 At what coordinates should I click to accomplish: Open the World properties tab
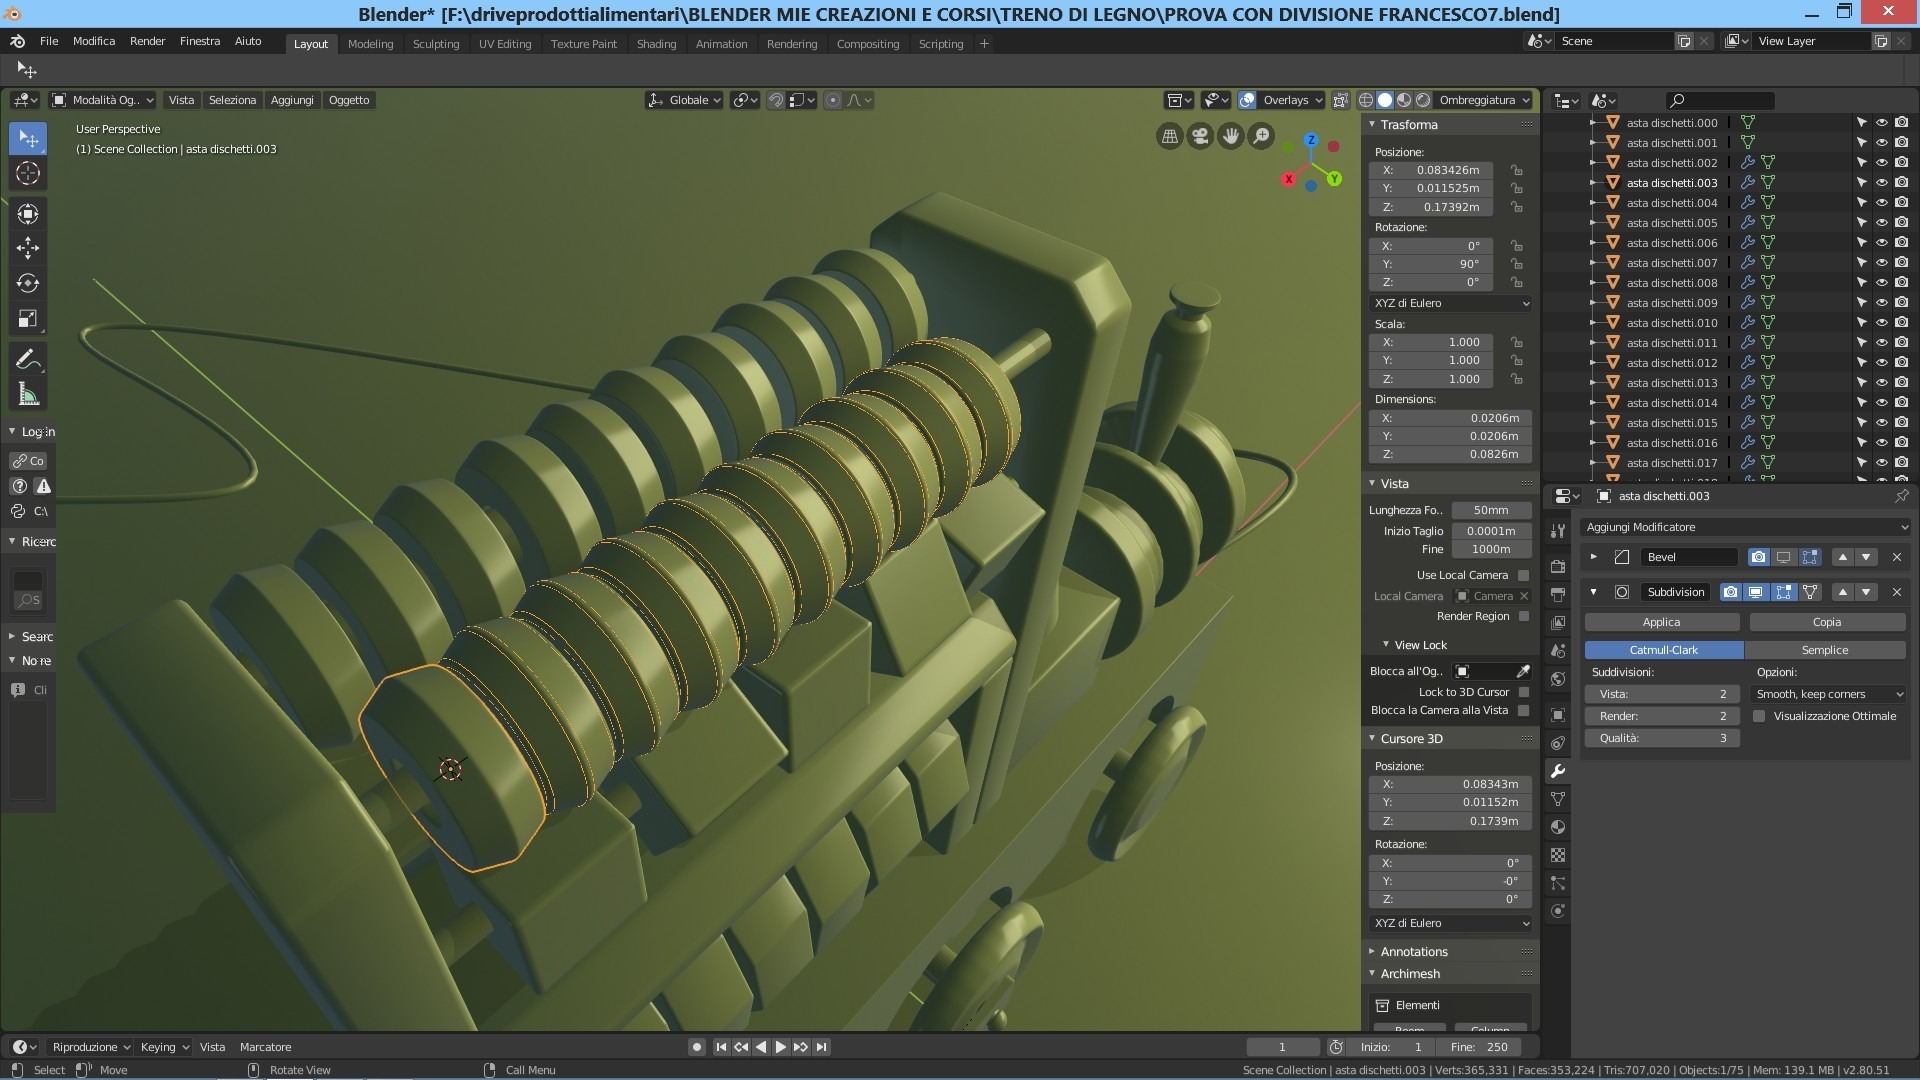1558,679
